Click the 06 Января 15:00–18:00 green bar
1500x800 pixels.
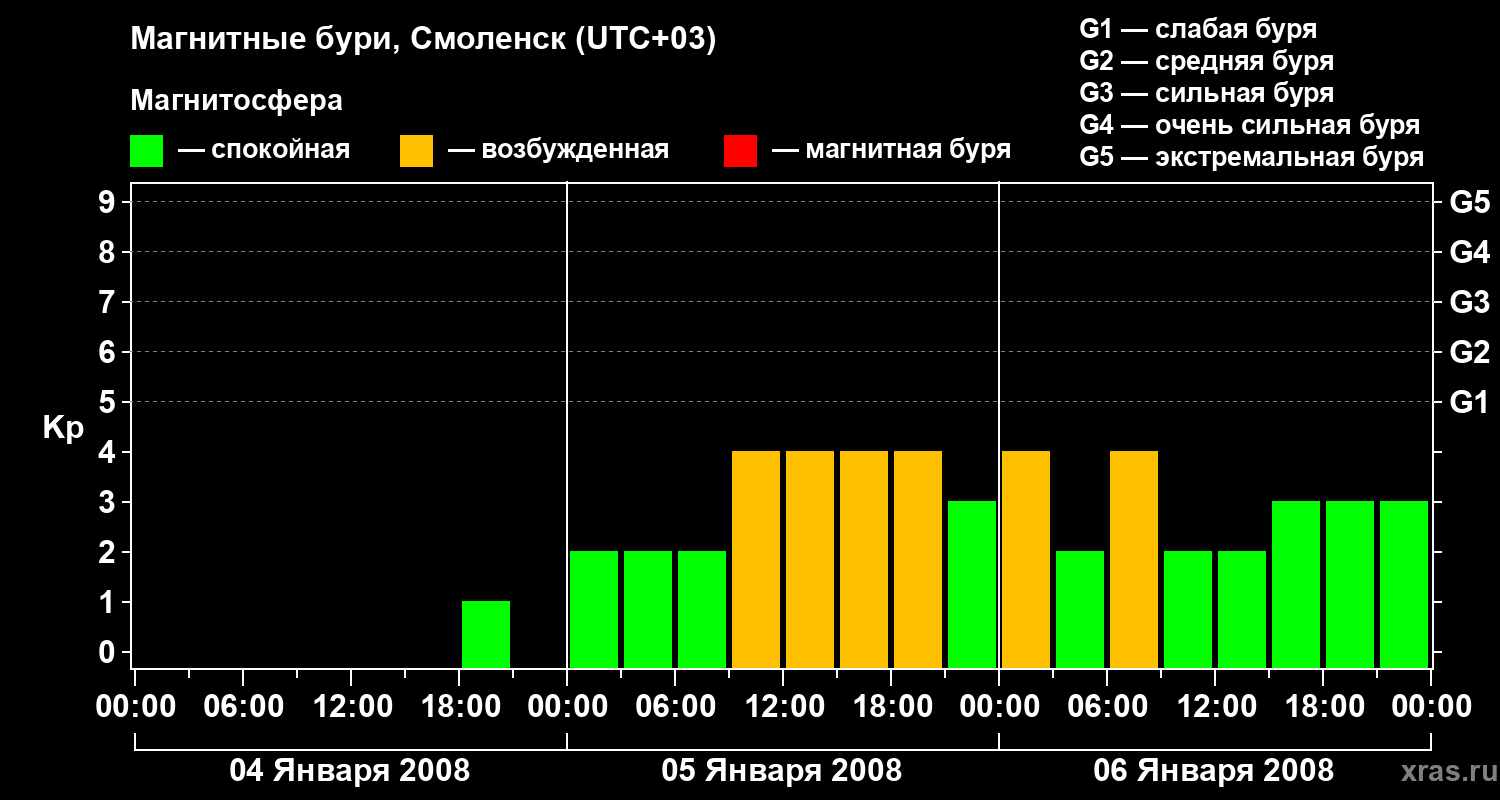pyautogui.click(x=1296, y=584)
